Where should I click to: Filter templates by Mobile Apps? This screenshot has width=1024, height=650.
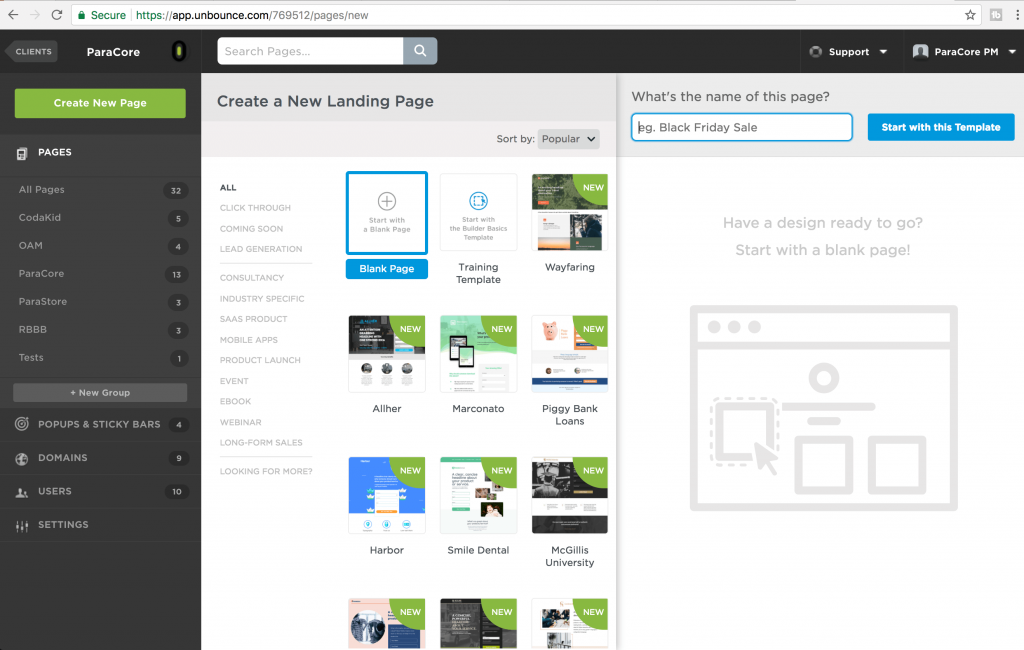249,340
